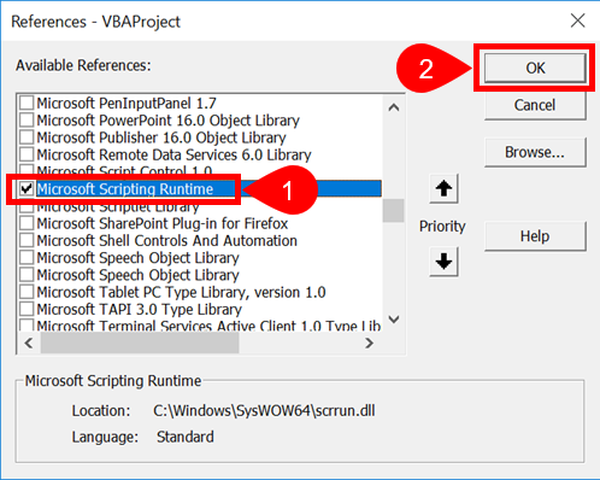Open the Browse... file dialog
600x480 pixels.
pyautogui.click(x=535, y=152)
